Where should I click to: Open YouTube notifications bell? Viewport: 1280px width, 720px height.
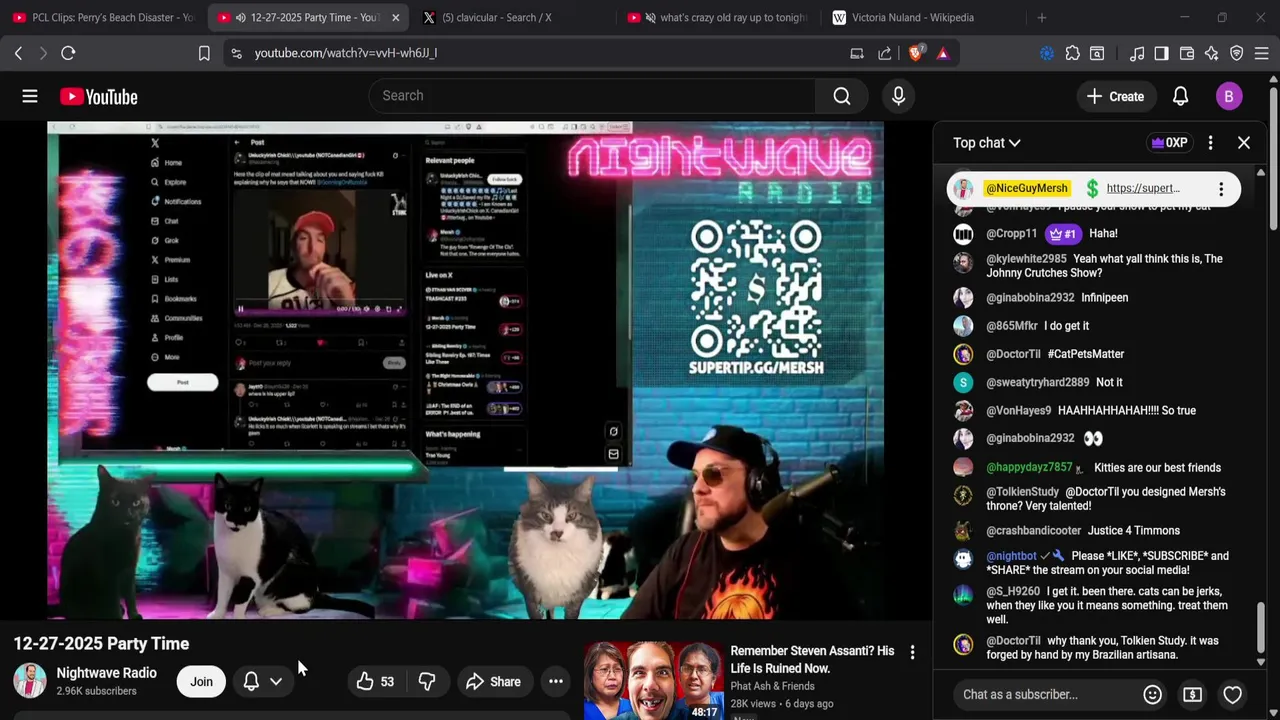1180,96
